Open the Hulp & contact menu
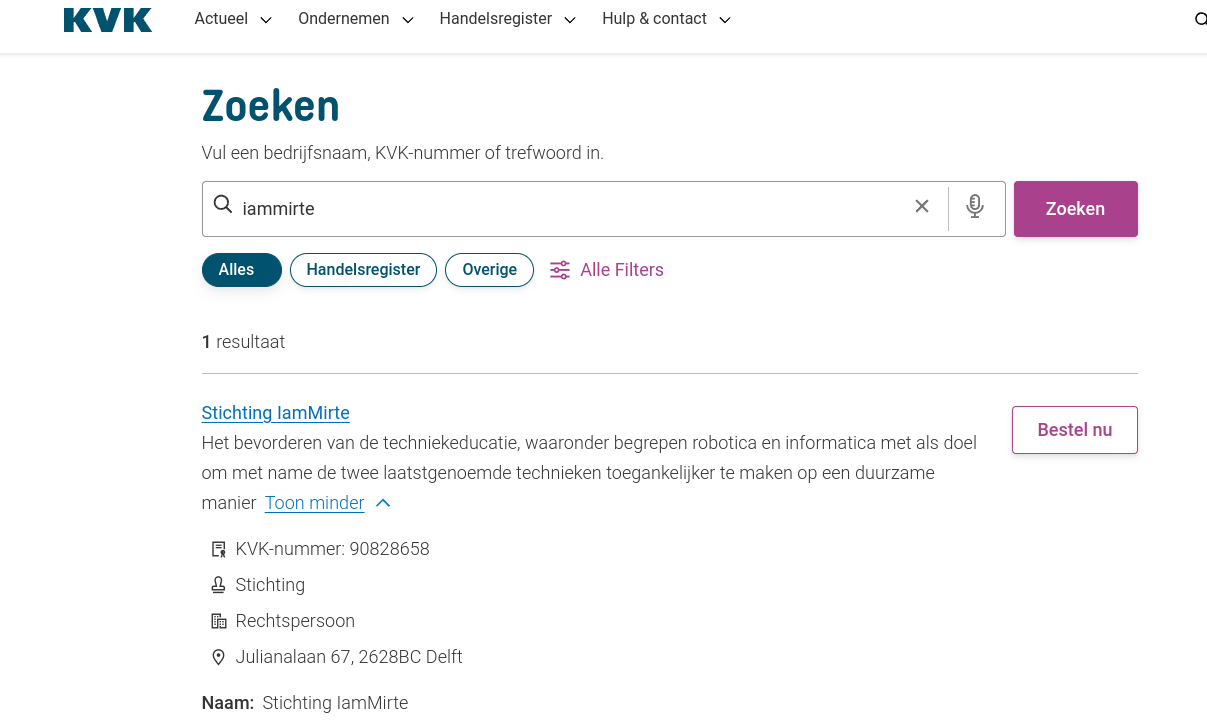Viewport: 1207px width, 722px height. [x=666, y=19]
